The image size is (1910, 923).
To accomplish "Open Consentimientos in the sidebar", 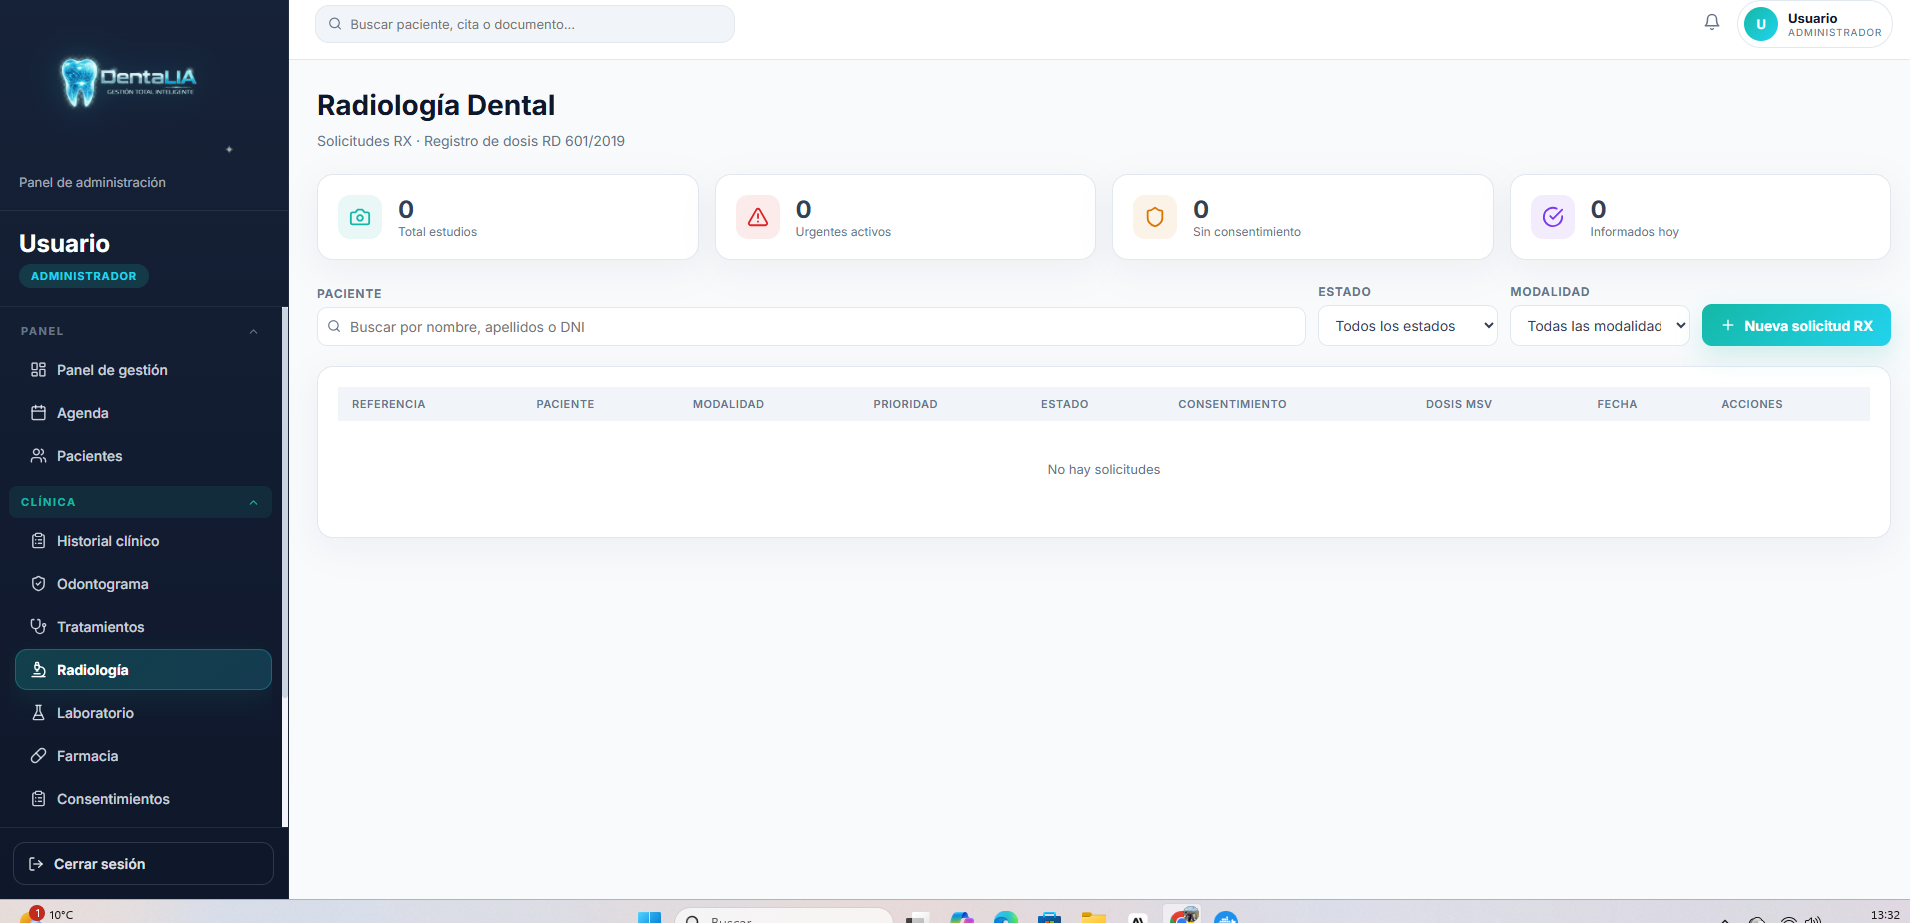I will [x=113, y=799].
